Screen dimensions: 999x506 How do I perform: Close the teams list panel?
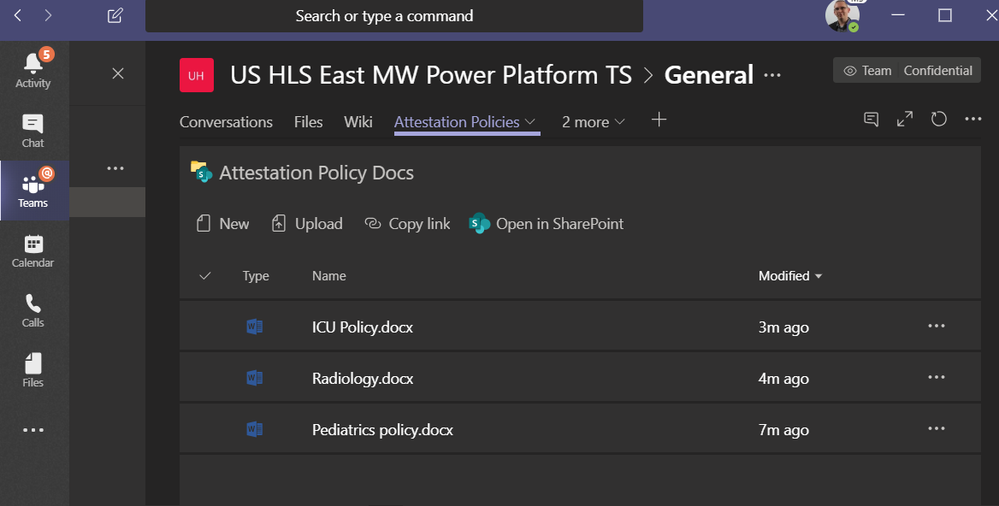click(x=118, y=74)
